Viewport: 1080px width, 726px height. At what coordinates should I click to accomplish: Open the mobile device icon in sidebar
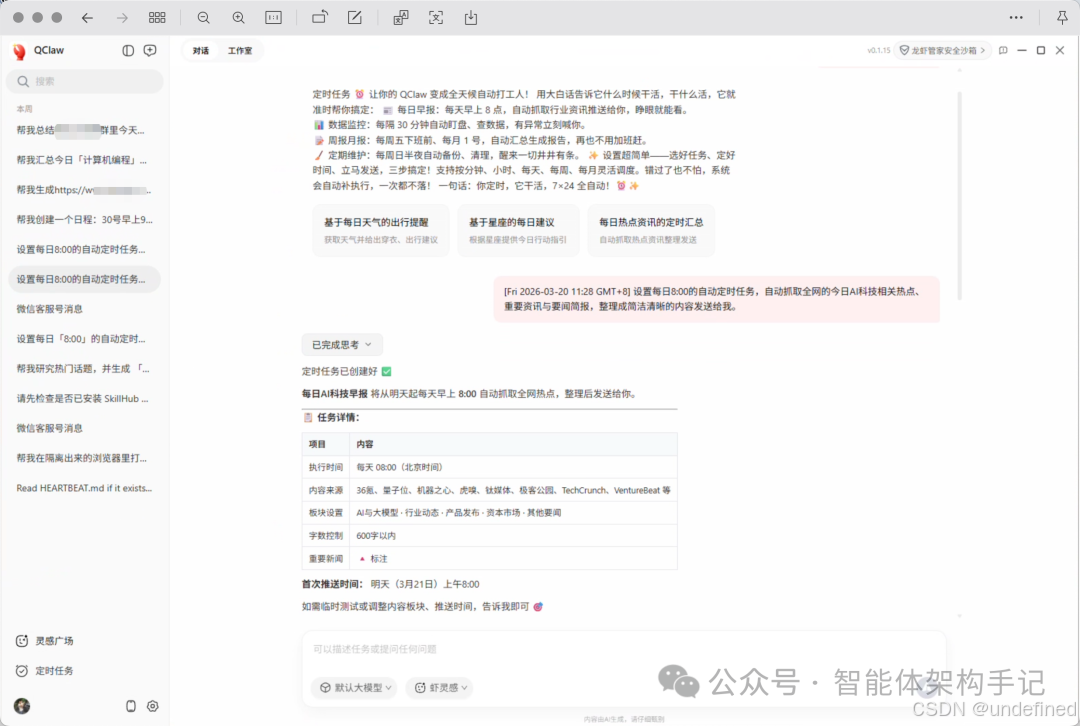(131, 706)
